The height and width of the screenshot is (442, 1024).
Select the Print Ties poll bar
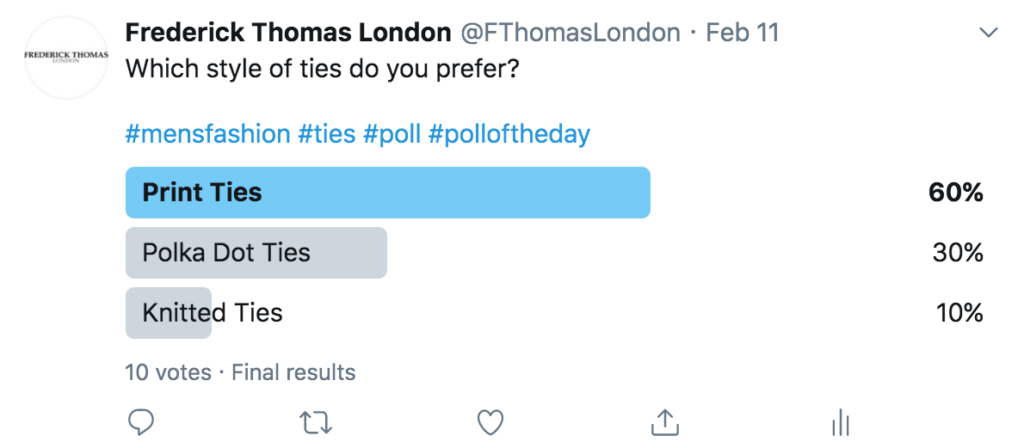pos(388,193)
